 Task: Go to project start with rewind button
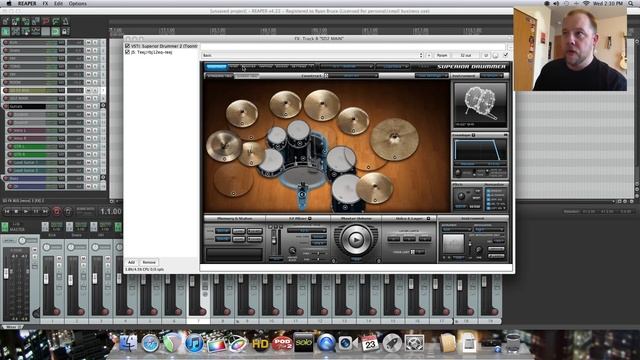(7, 211)
